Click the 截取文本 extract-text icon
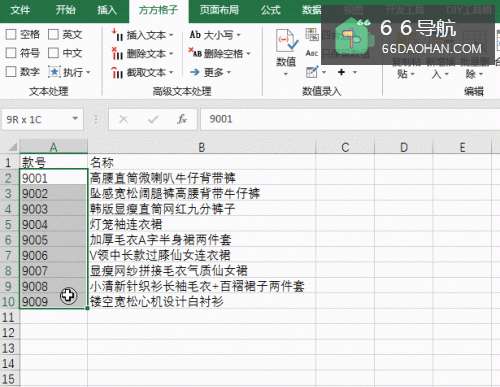Screen dimensions: 500x387 [x=117, y=72]
